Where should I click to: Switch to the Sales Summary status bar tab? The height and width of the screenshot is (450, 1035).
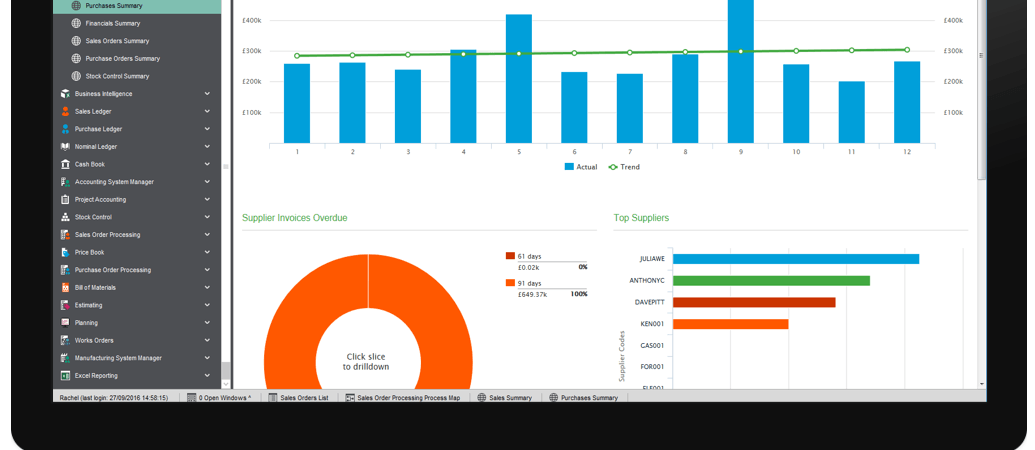(x=505, y=398)
